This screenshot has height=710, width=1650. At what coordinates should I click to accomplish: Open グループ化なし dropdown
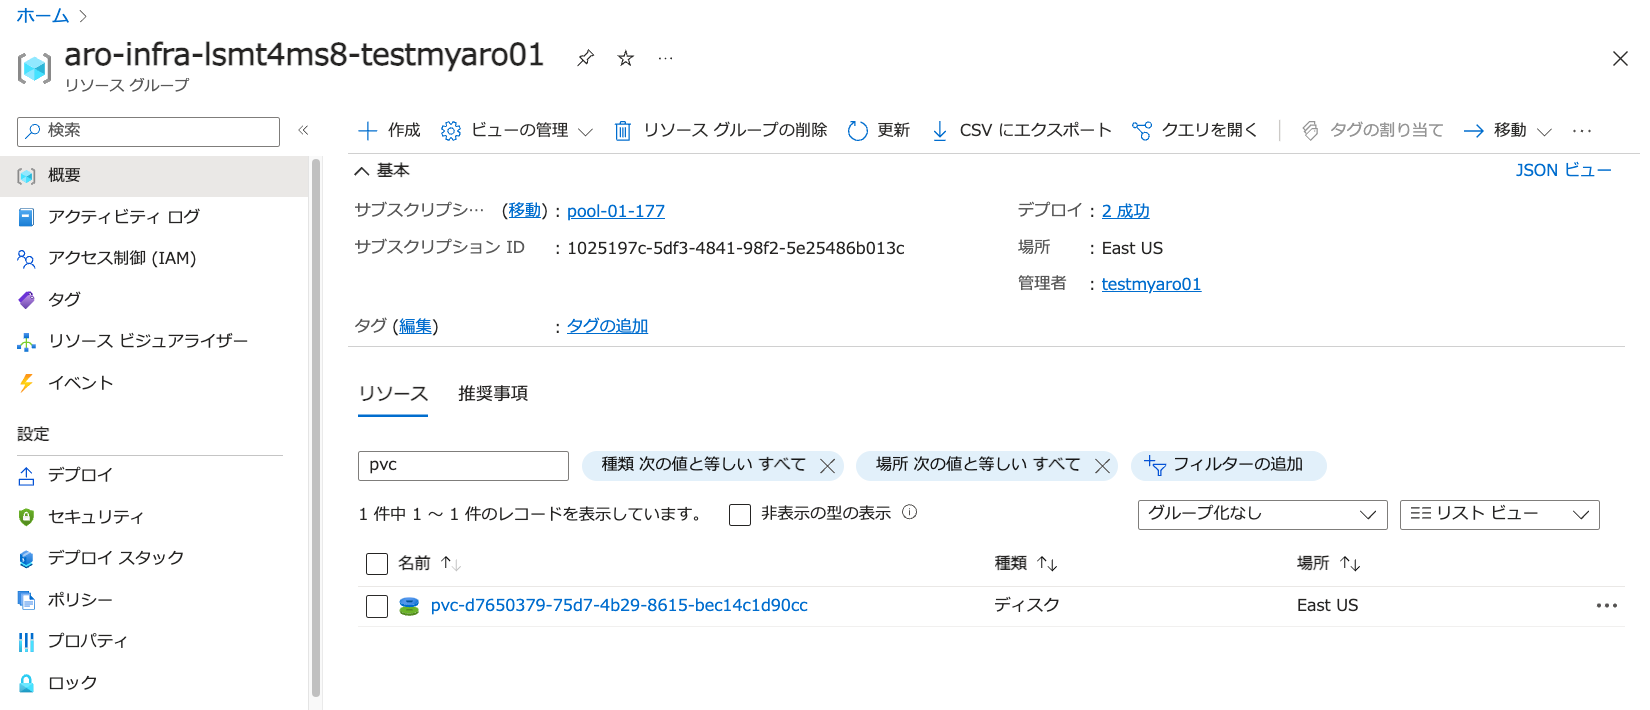[1262, 514]
